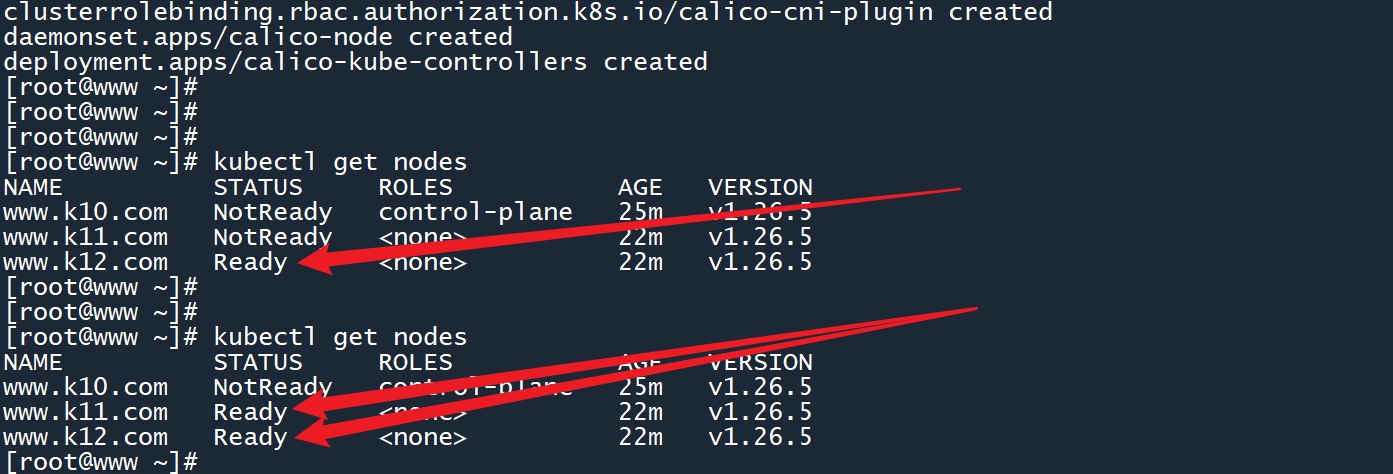Click www.k10.com in the first node list
1393x474 pixels.
click(85, 212)
